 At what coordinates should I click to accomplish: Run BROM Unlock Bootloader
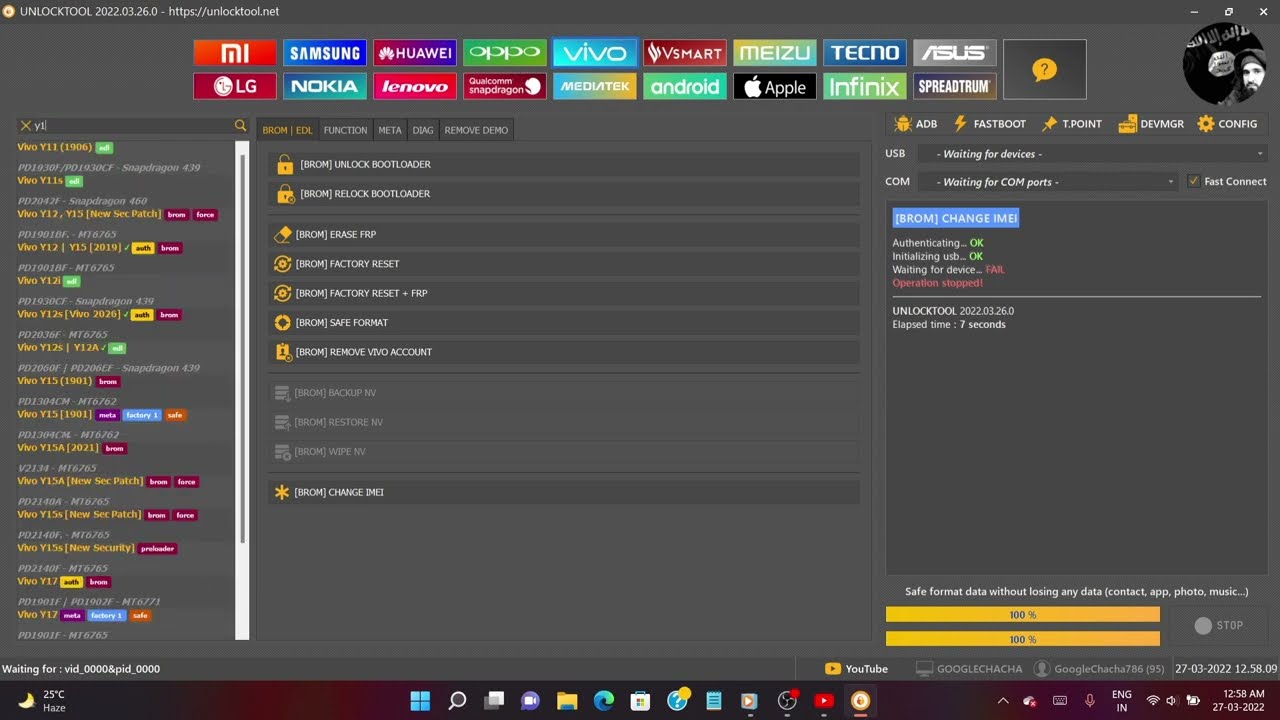pyautogui.click(x=564, y=164)
